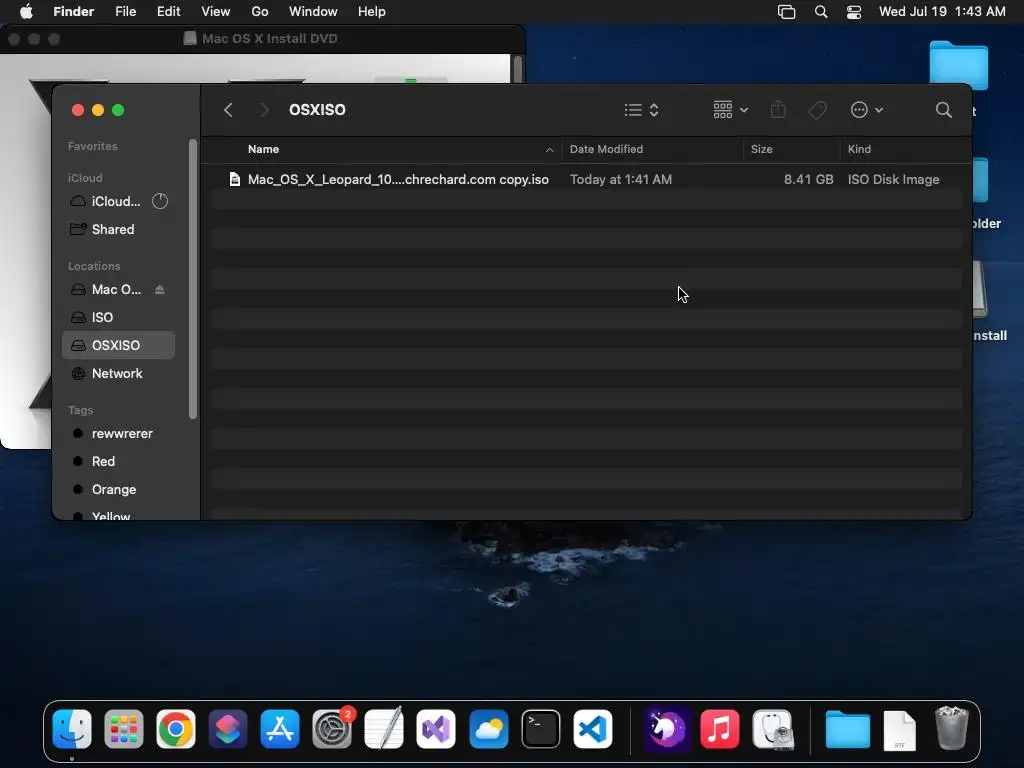
Task: Click the Finder window search icon
Action: (x=943, y=110)
